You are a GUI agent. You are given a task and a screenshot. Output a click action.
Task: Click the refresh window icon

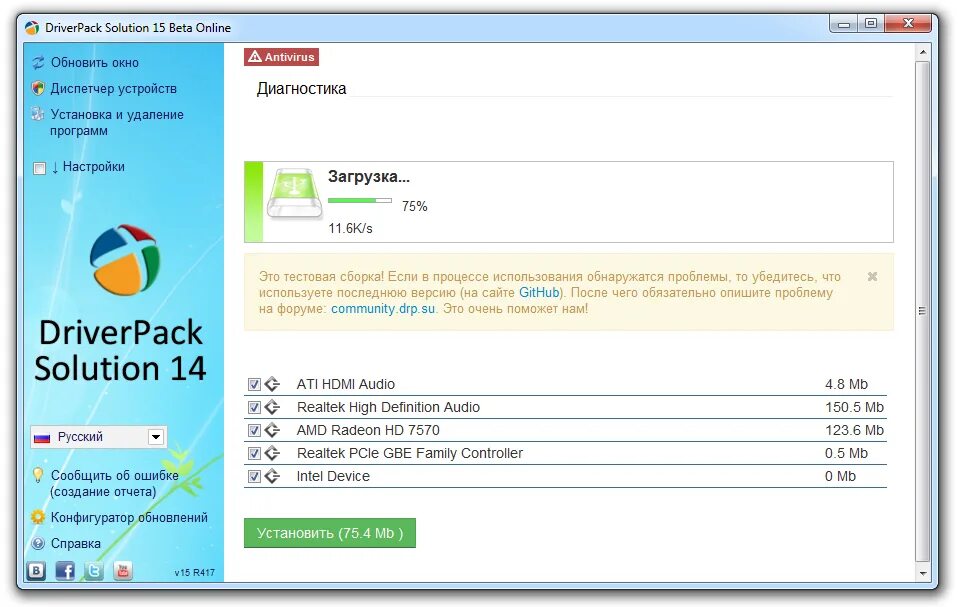38,62
